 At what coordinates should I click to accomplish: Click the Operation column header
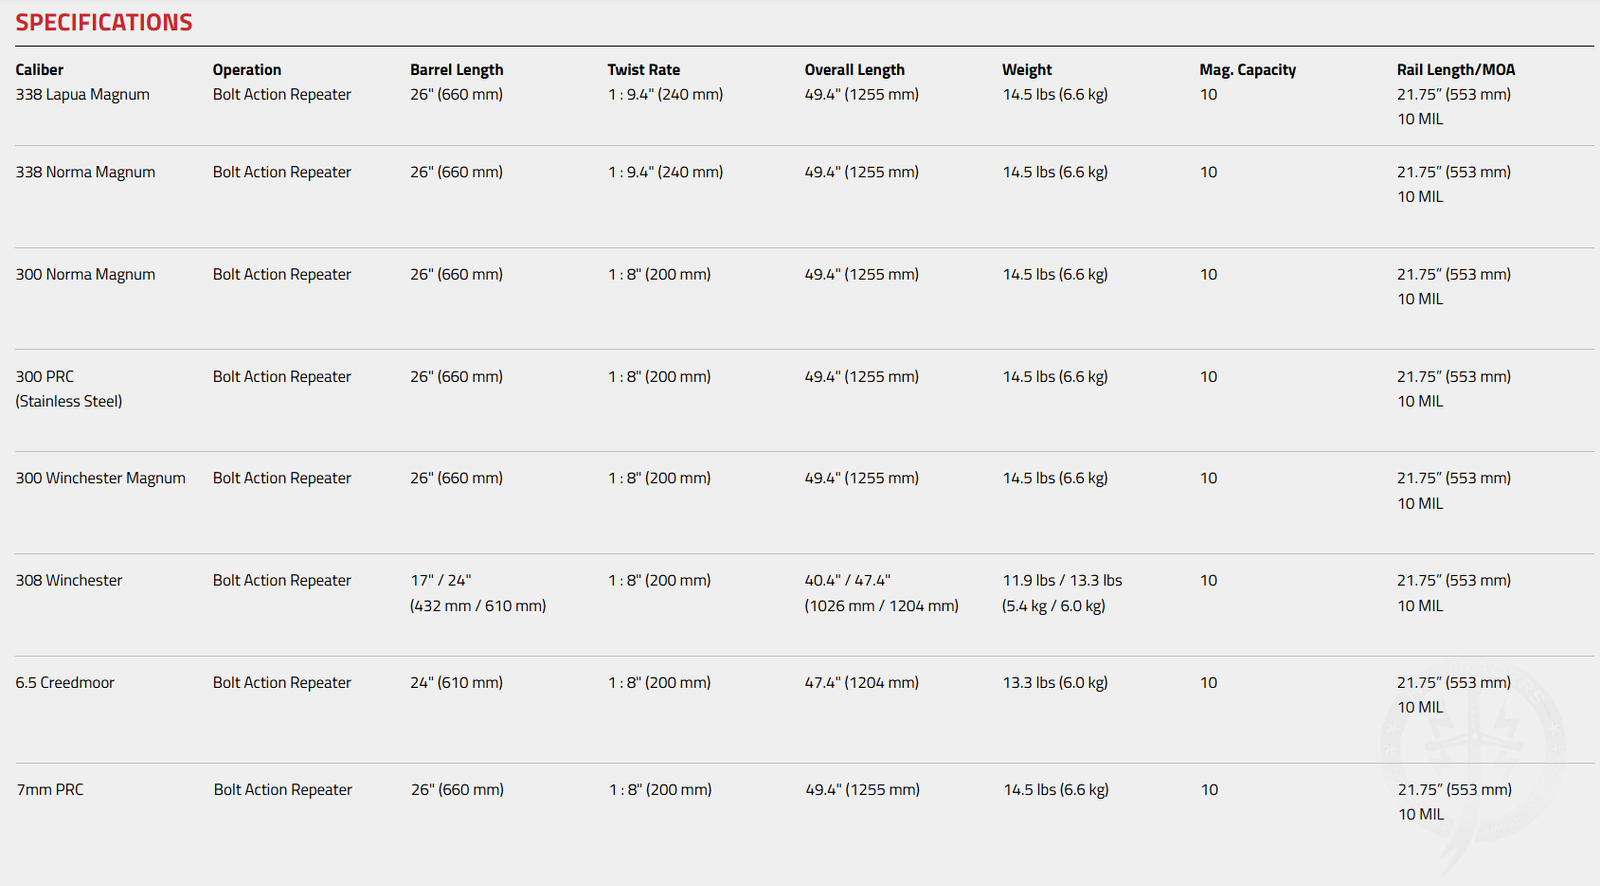pos(247,70)
